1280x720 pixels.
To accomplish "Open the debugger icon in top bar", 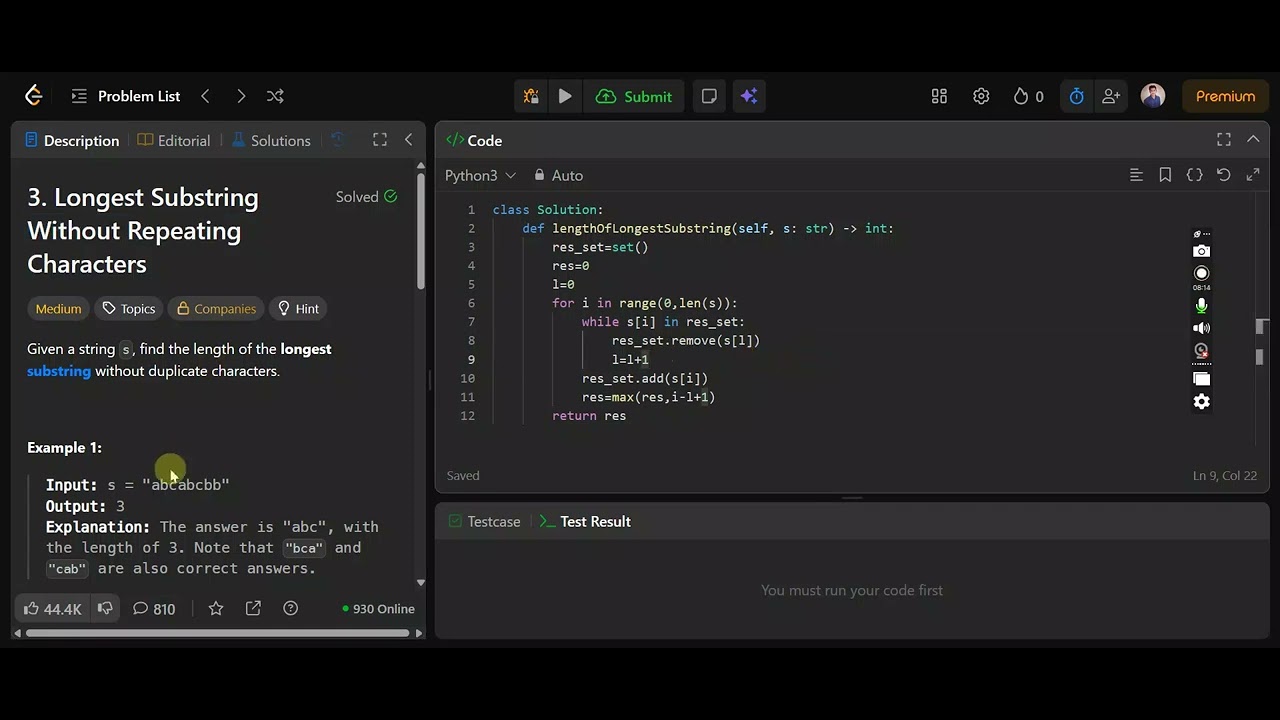I will point(531,96).
